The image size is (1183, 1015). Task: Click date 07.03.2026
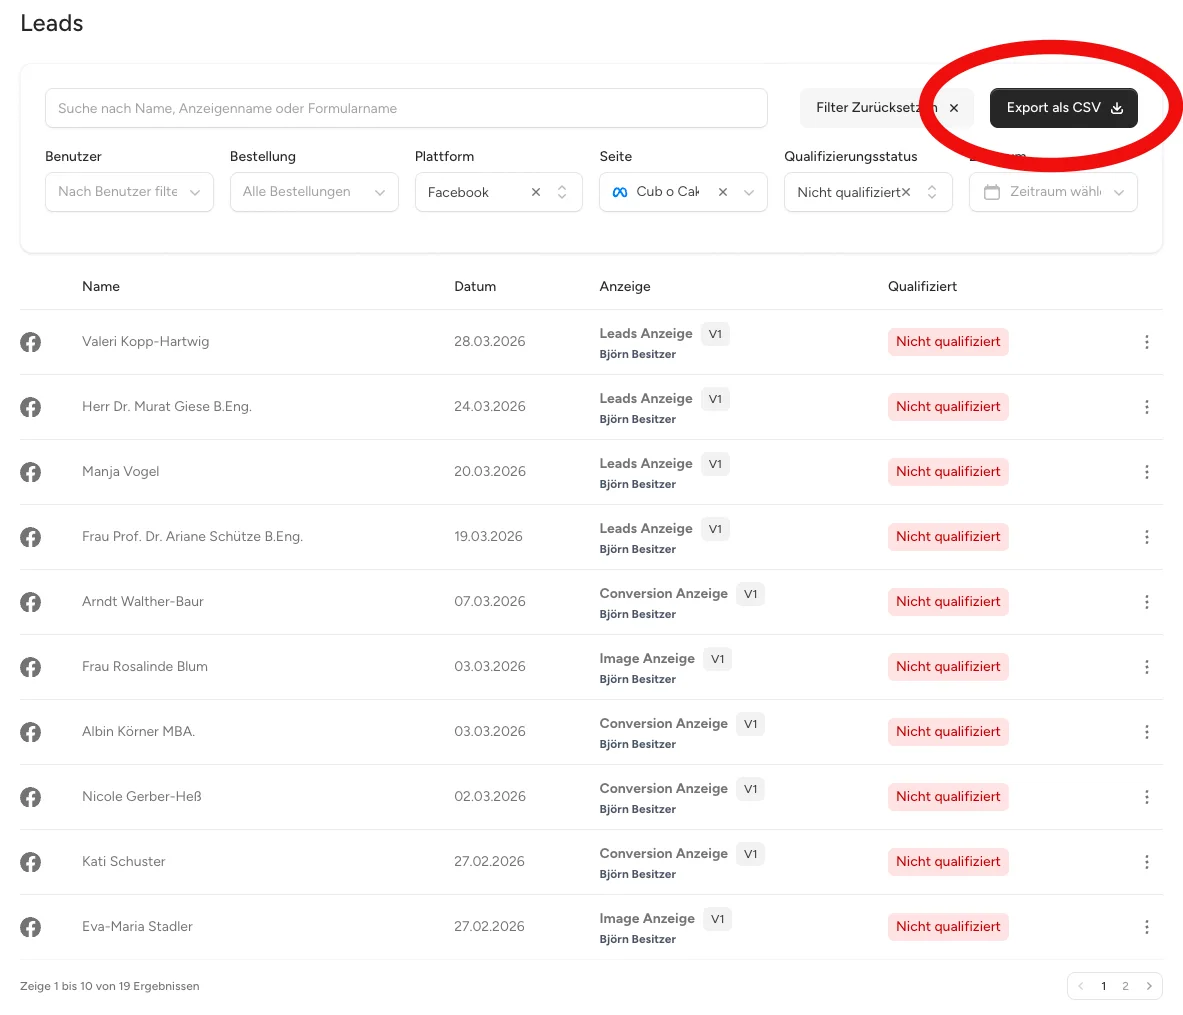490,601
